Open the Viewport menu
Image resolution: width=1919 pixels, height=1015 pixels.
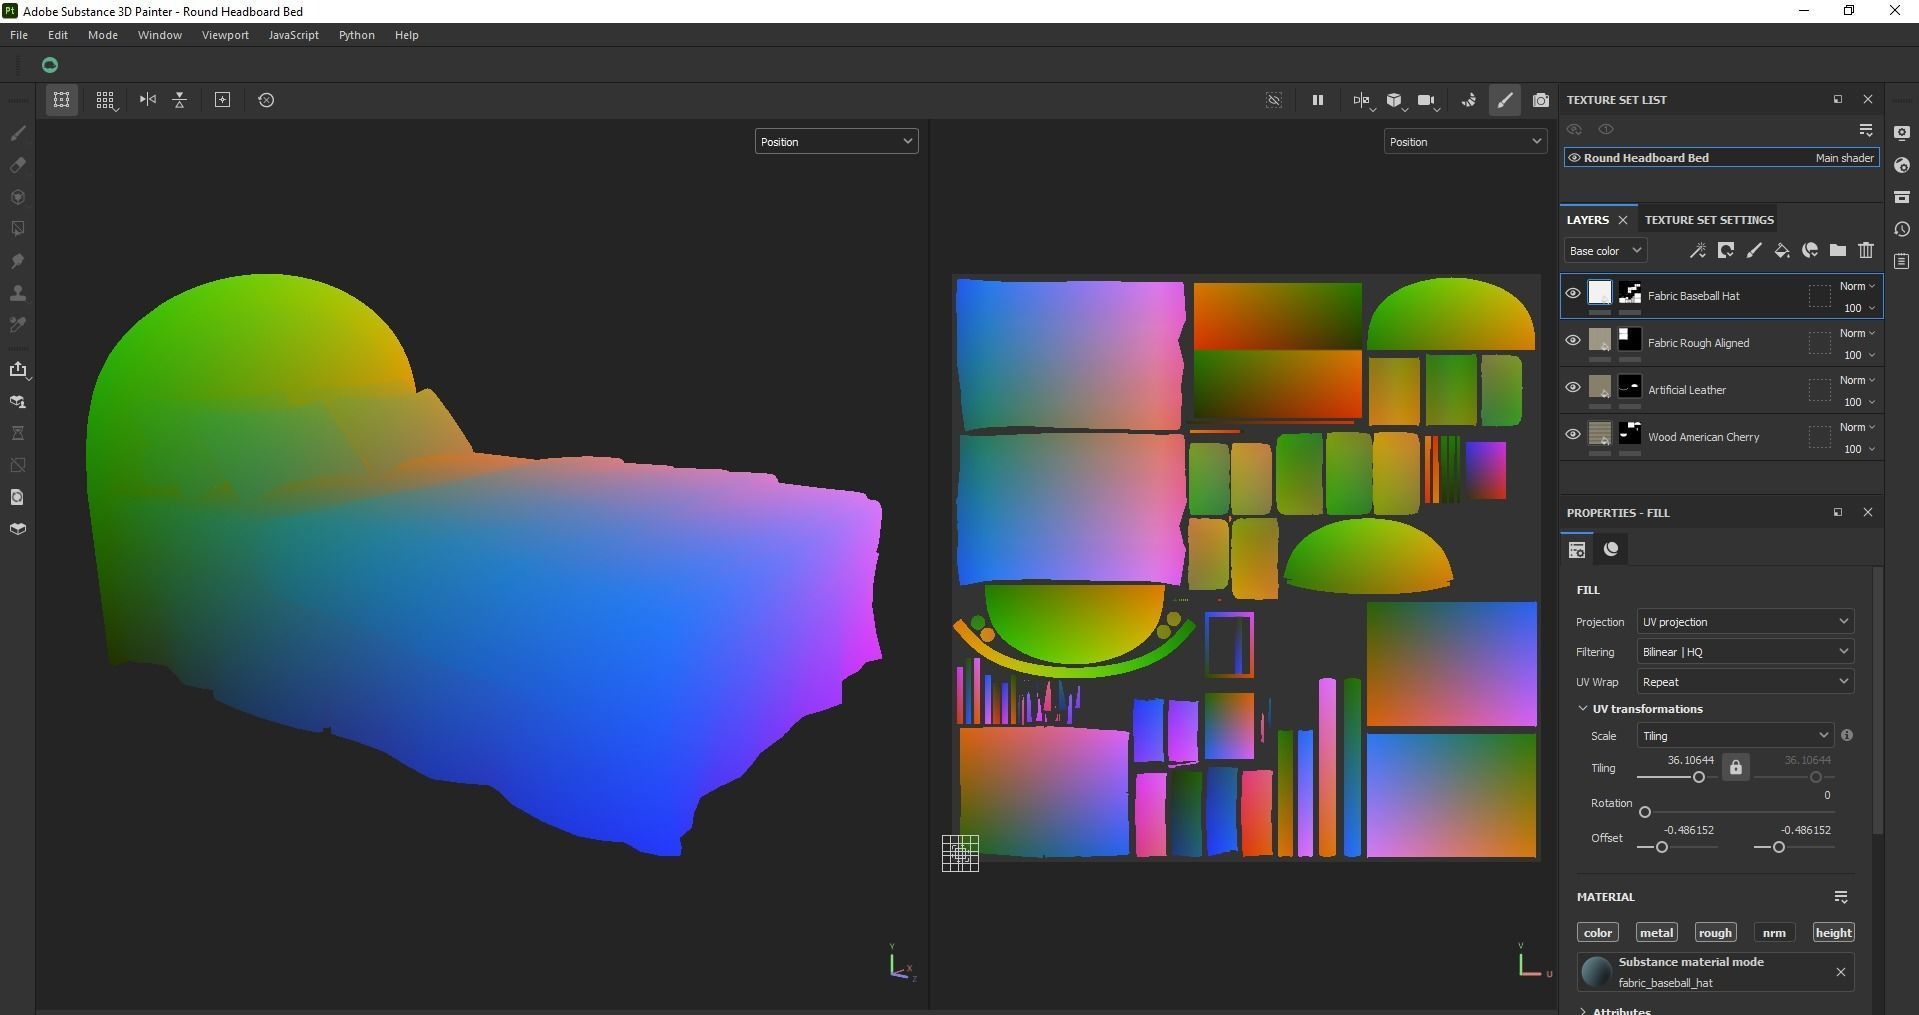coord(225,35)
